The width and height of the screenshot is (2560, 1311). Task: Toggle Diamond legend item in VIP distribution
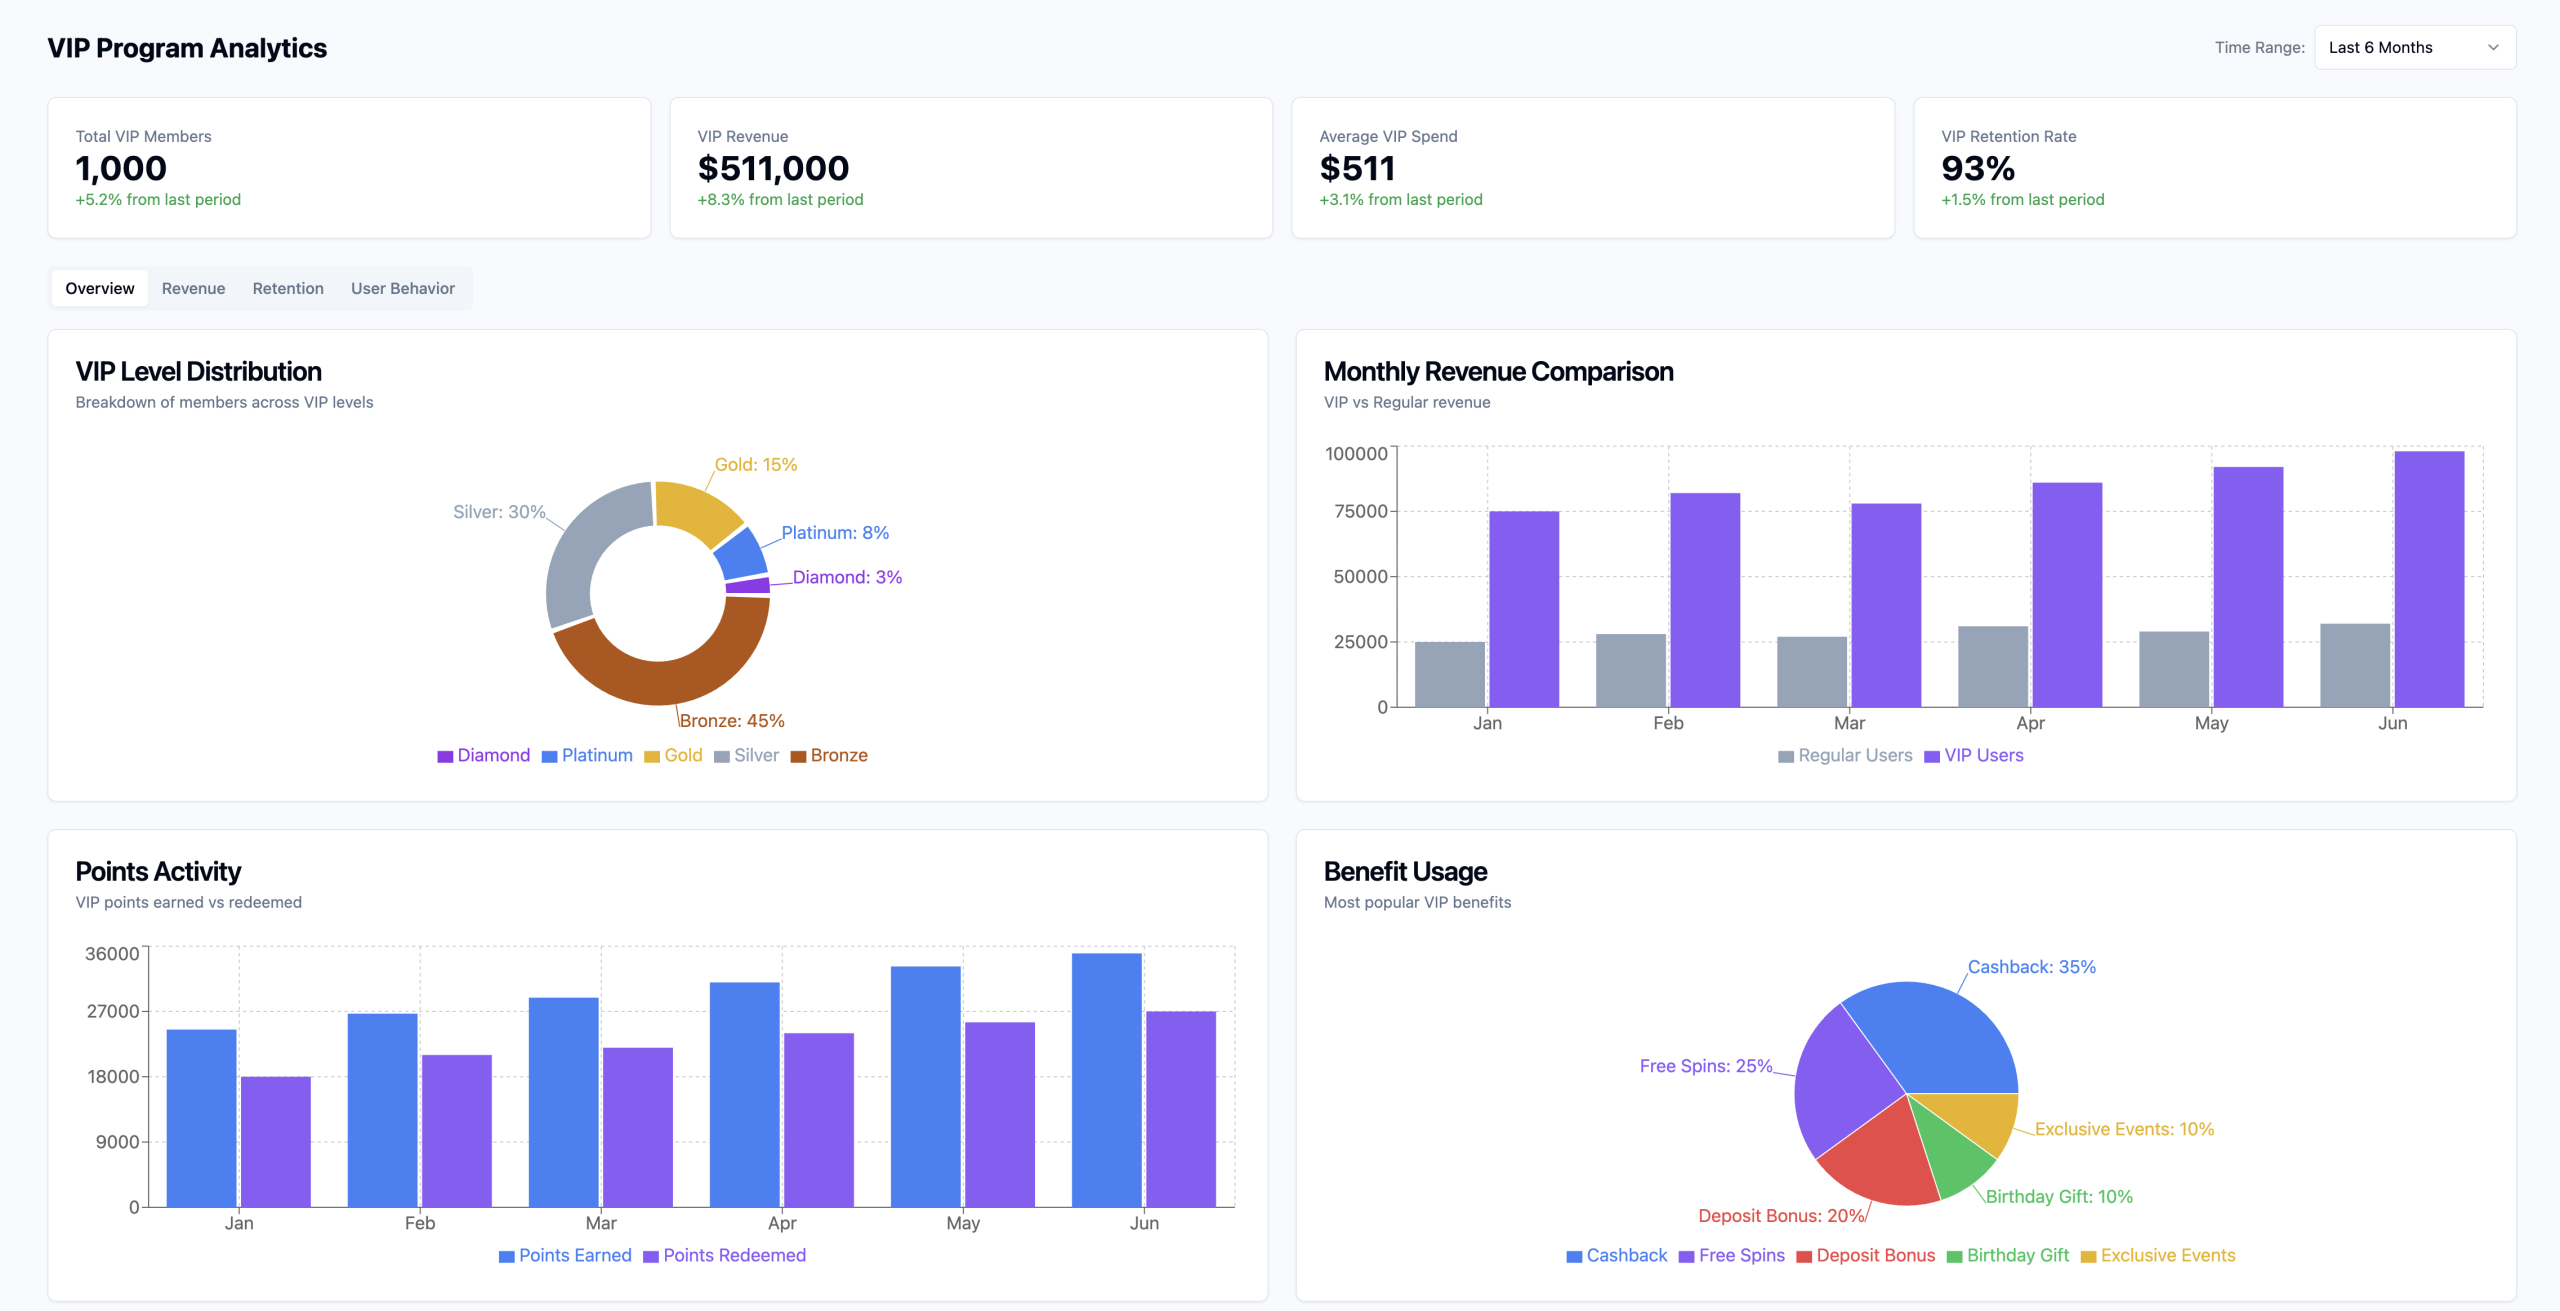(x=493, y=755)
